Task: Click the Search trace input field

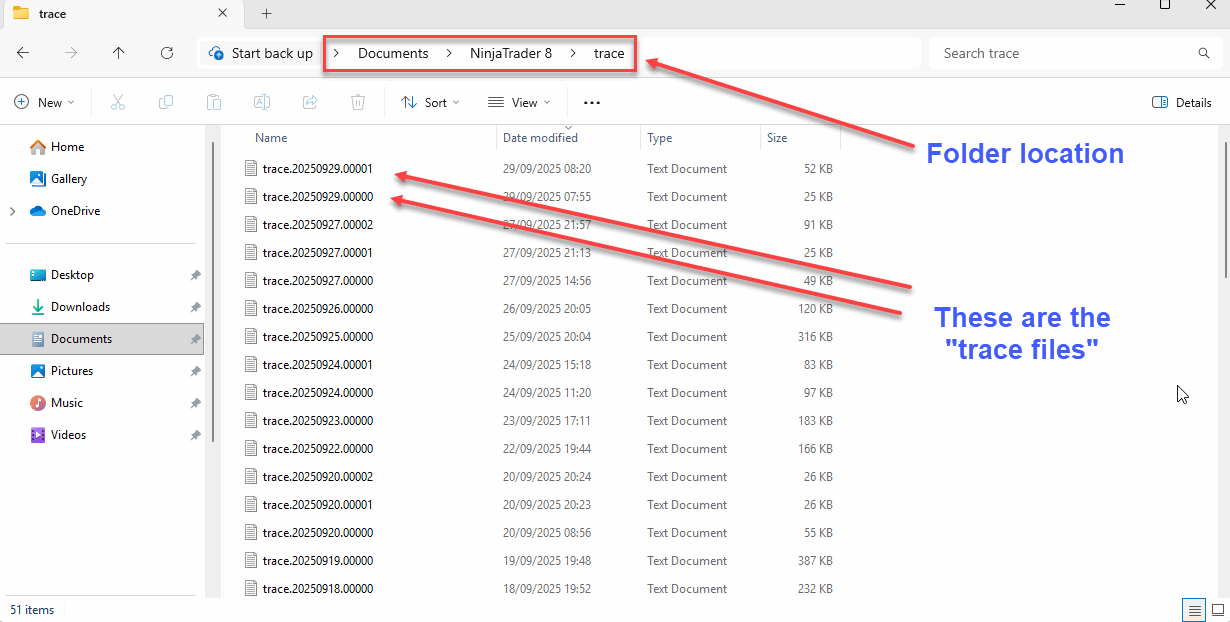Action: tap(1065, 53)
